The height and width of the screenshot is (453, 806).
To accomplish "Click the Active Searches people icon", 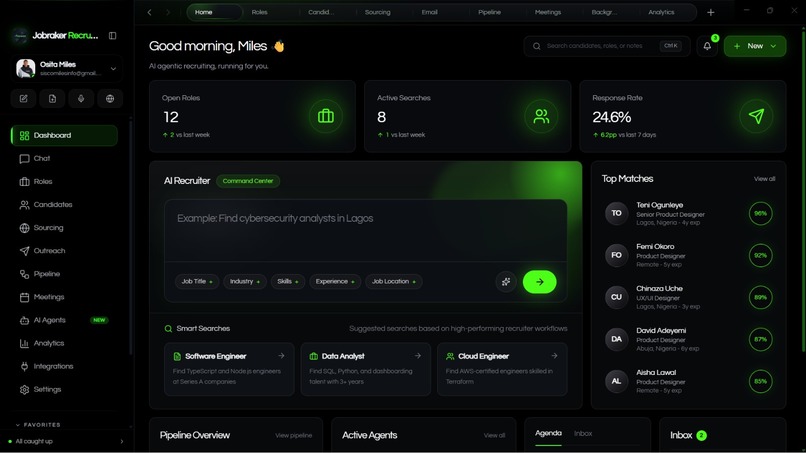I will 541,116.
